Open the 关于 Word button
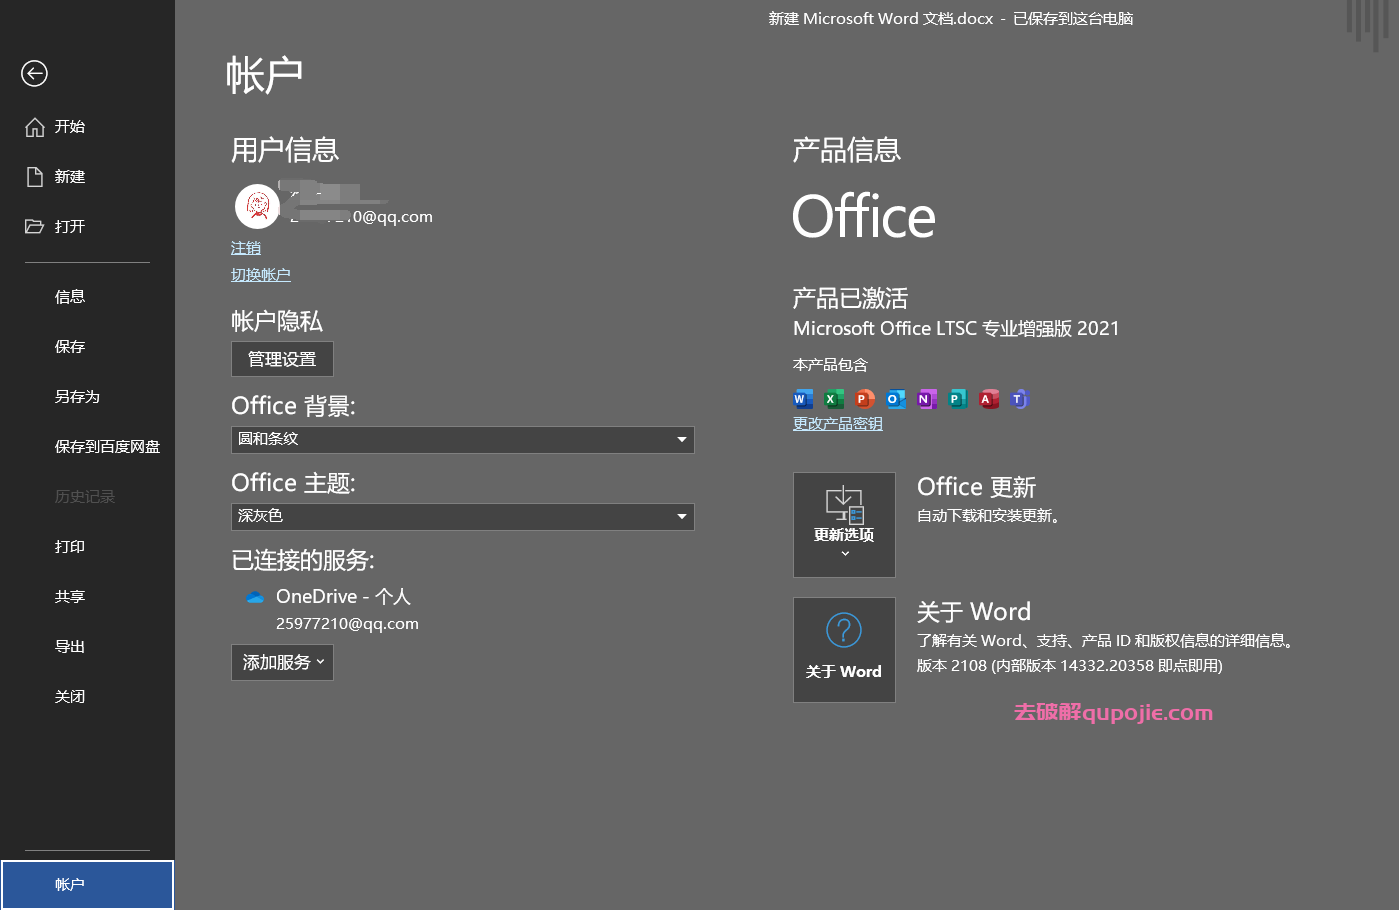The width and height of the screenshot is (1399, 910). click(844, 650)
